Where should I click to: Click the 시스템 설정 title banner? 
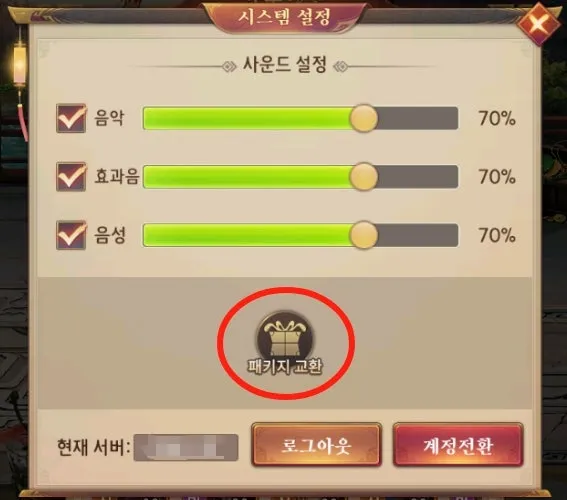click(284, 17)
